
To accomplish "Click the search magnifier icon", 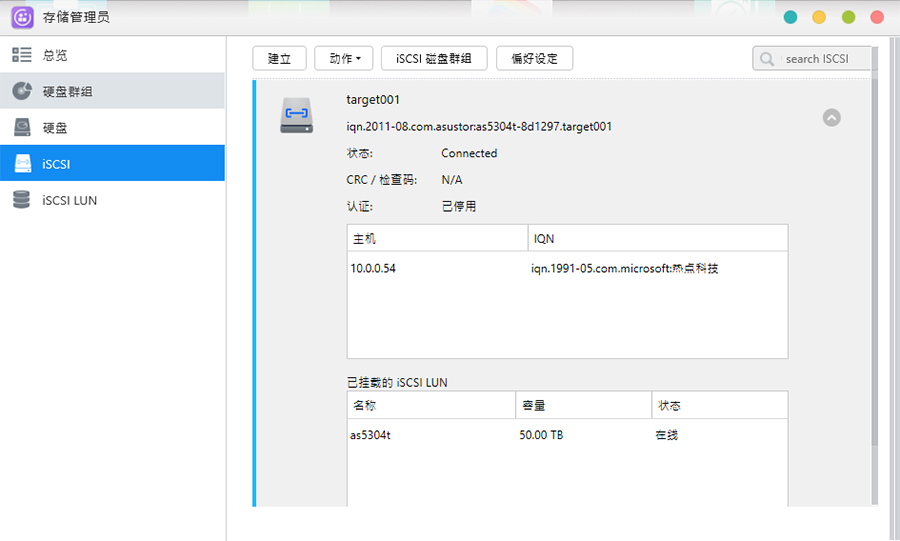I will tap(766, 59).
